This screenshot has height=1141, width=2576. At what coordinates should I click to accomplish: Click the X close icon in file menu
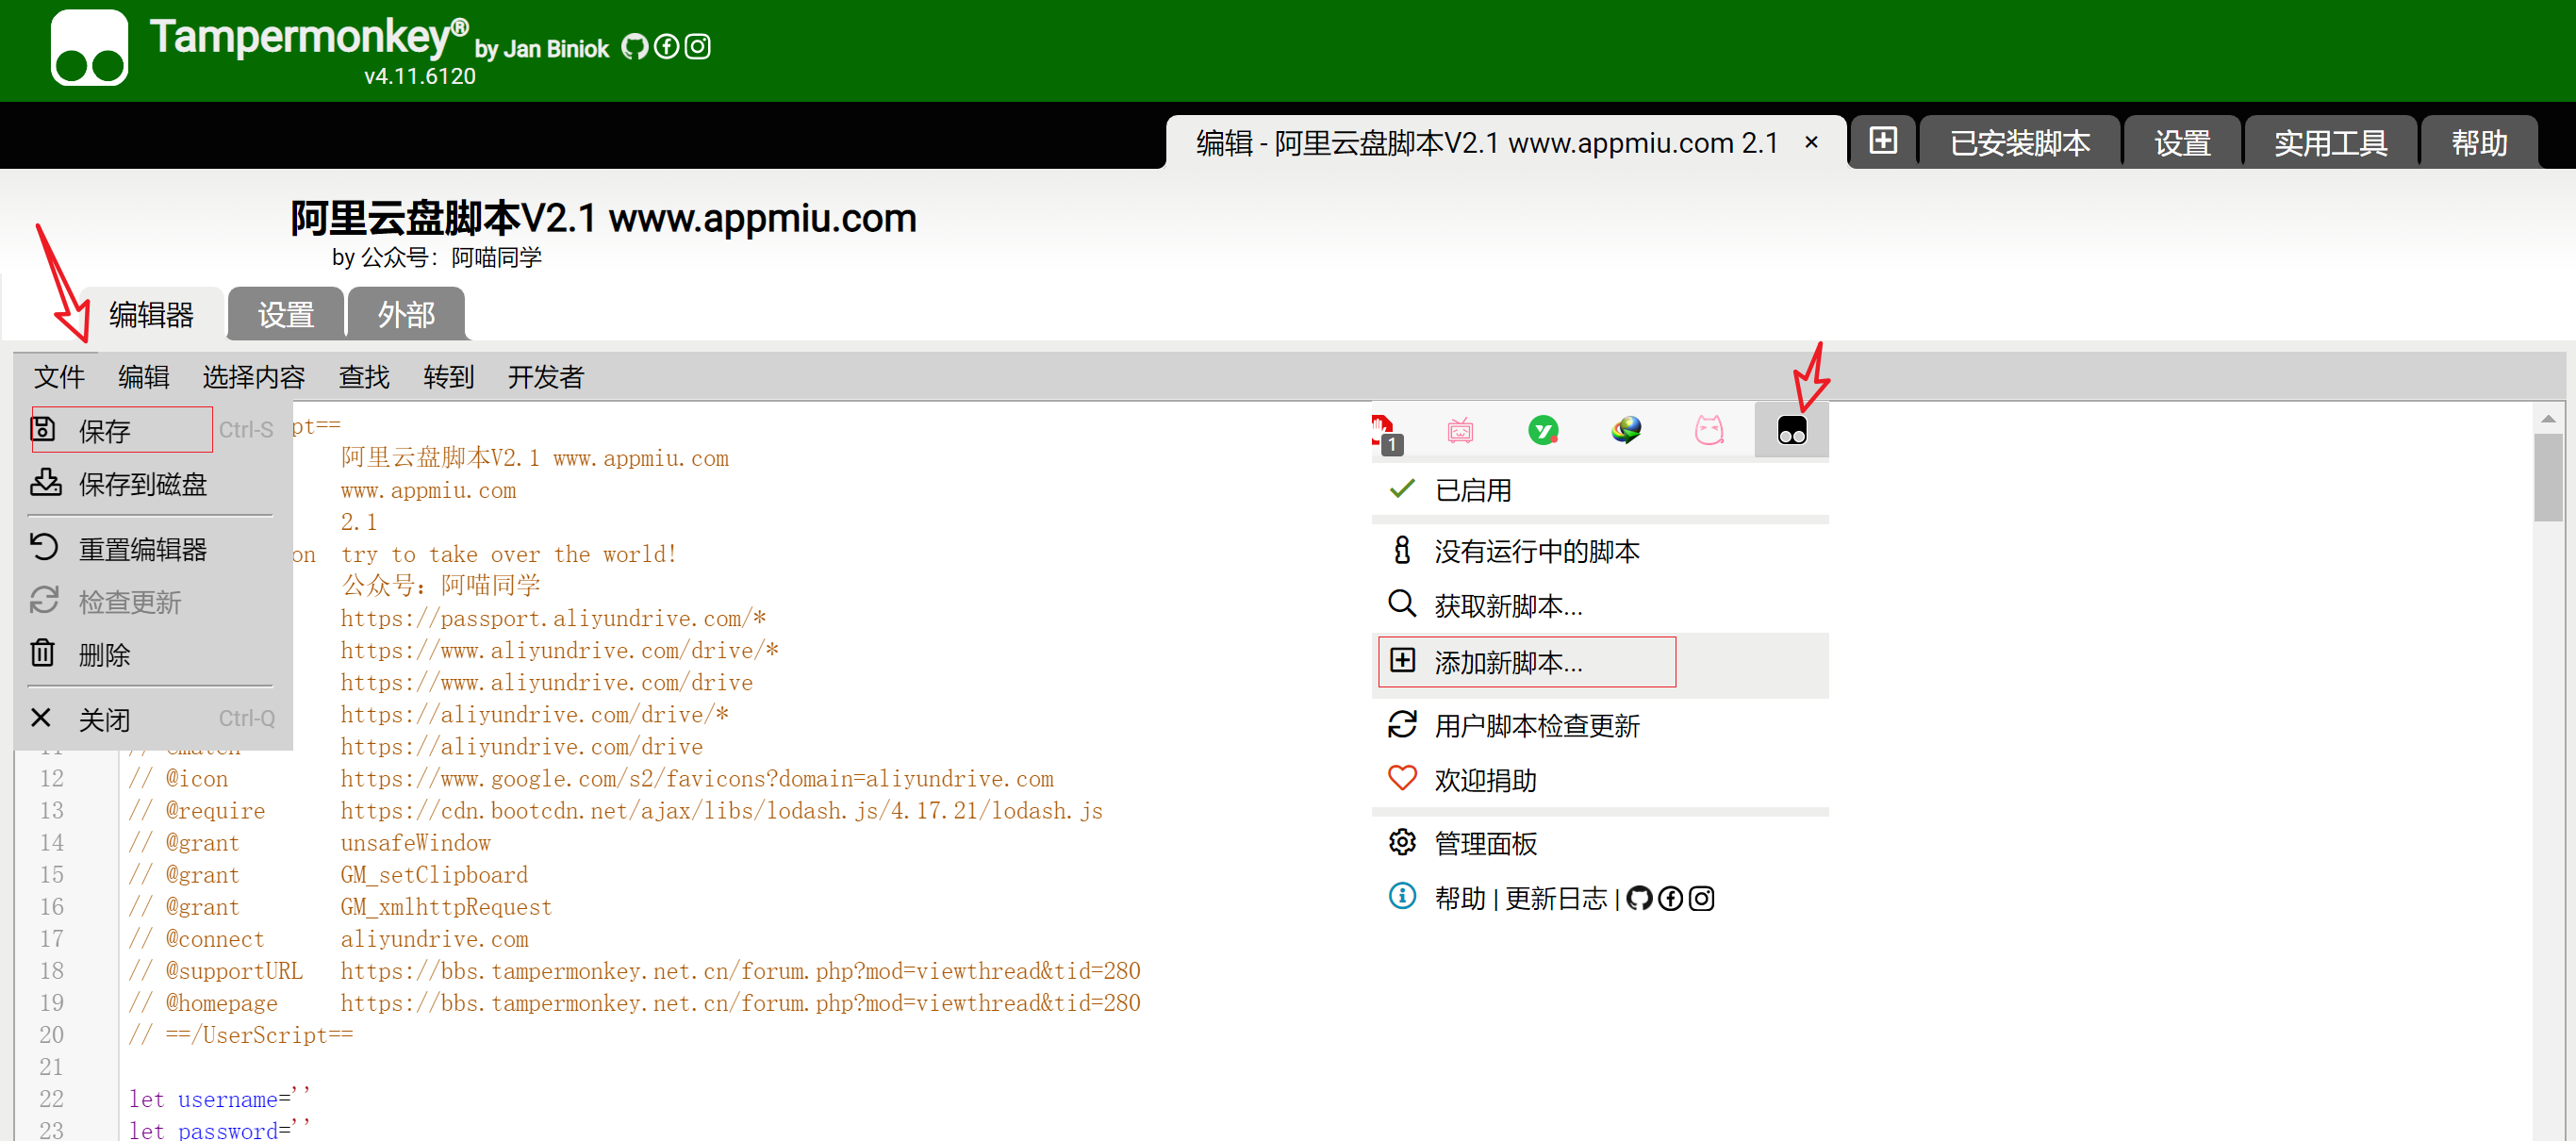click(41, 718)
